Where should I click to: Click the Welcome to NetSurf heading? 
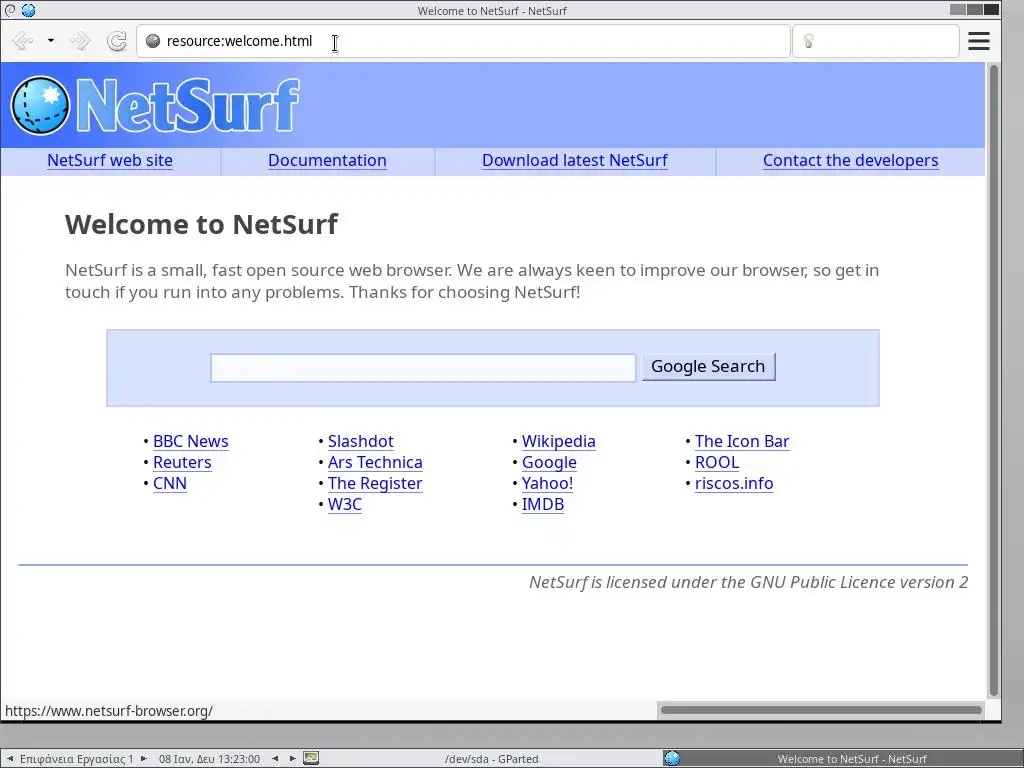201,224
